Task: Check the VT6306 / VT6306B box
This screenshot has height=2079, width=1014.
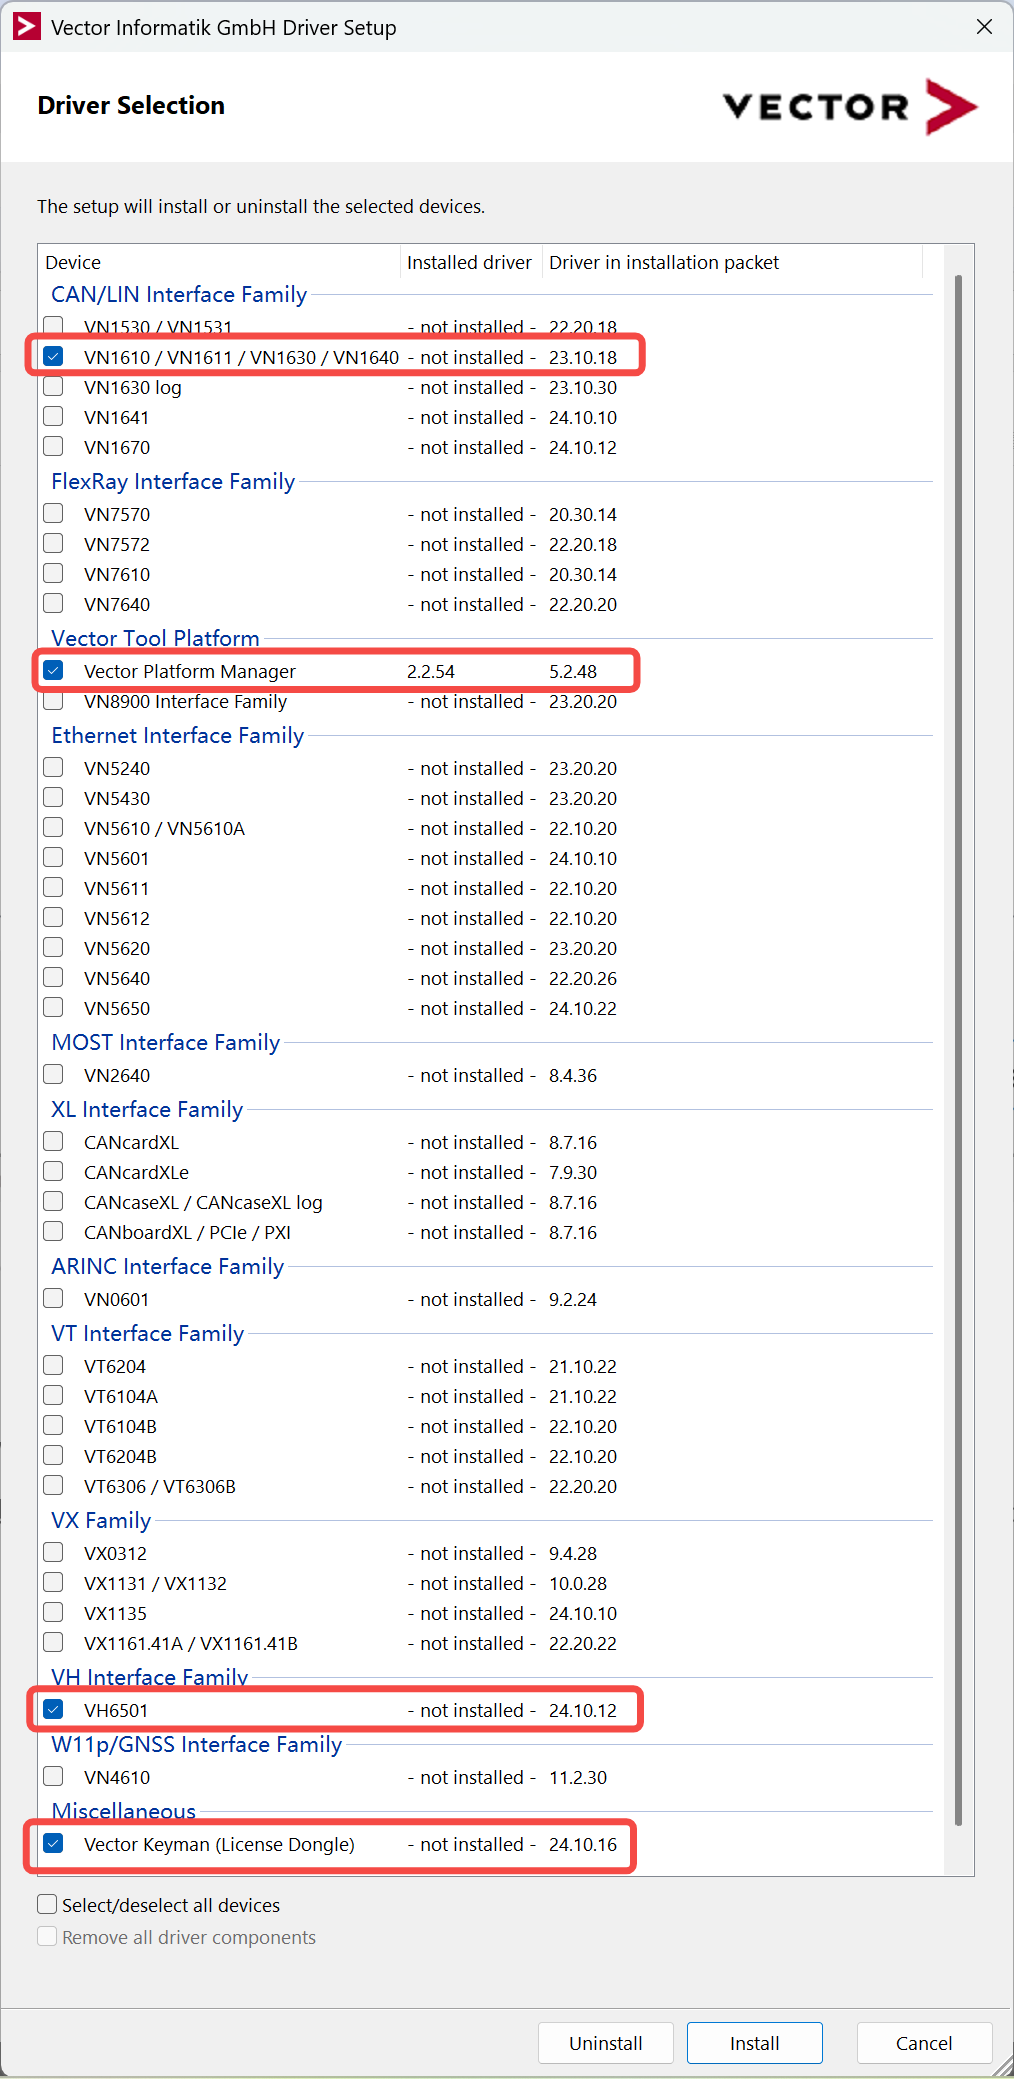Action: pos(54,1485)
